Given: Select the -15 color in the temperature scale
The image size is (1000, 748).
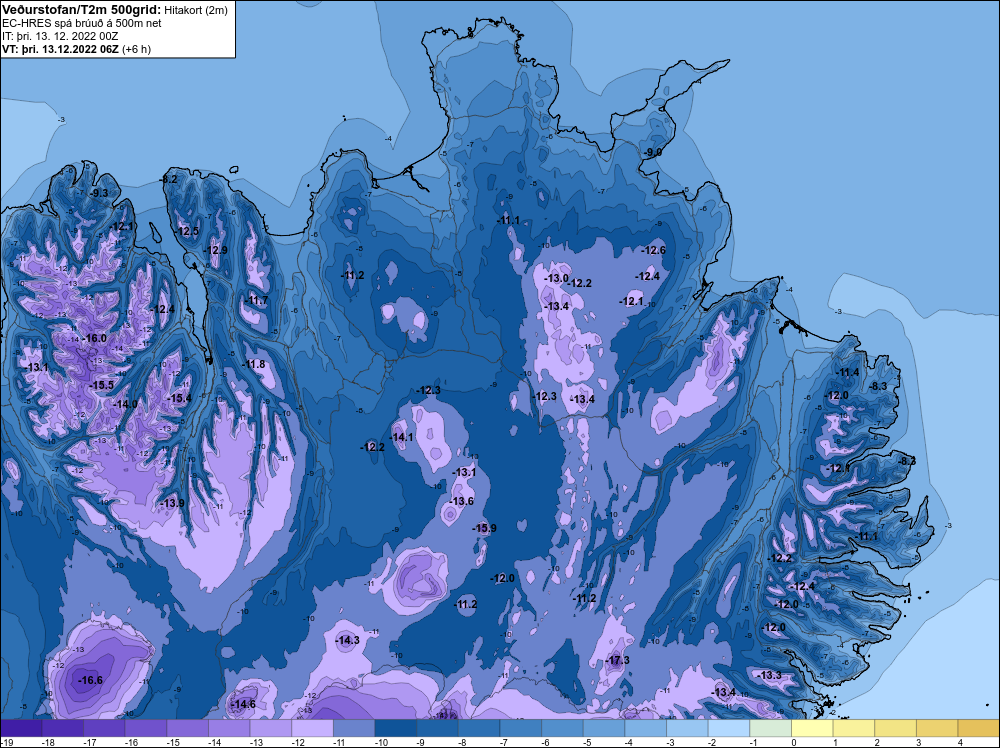Looking at the screenshot, I should coord(188,728).
